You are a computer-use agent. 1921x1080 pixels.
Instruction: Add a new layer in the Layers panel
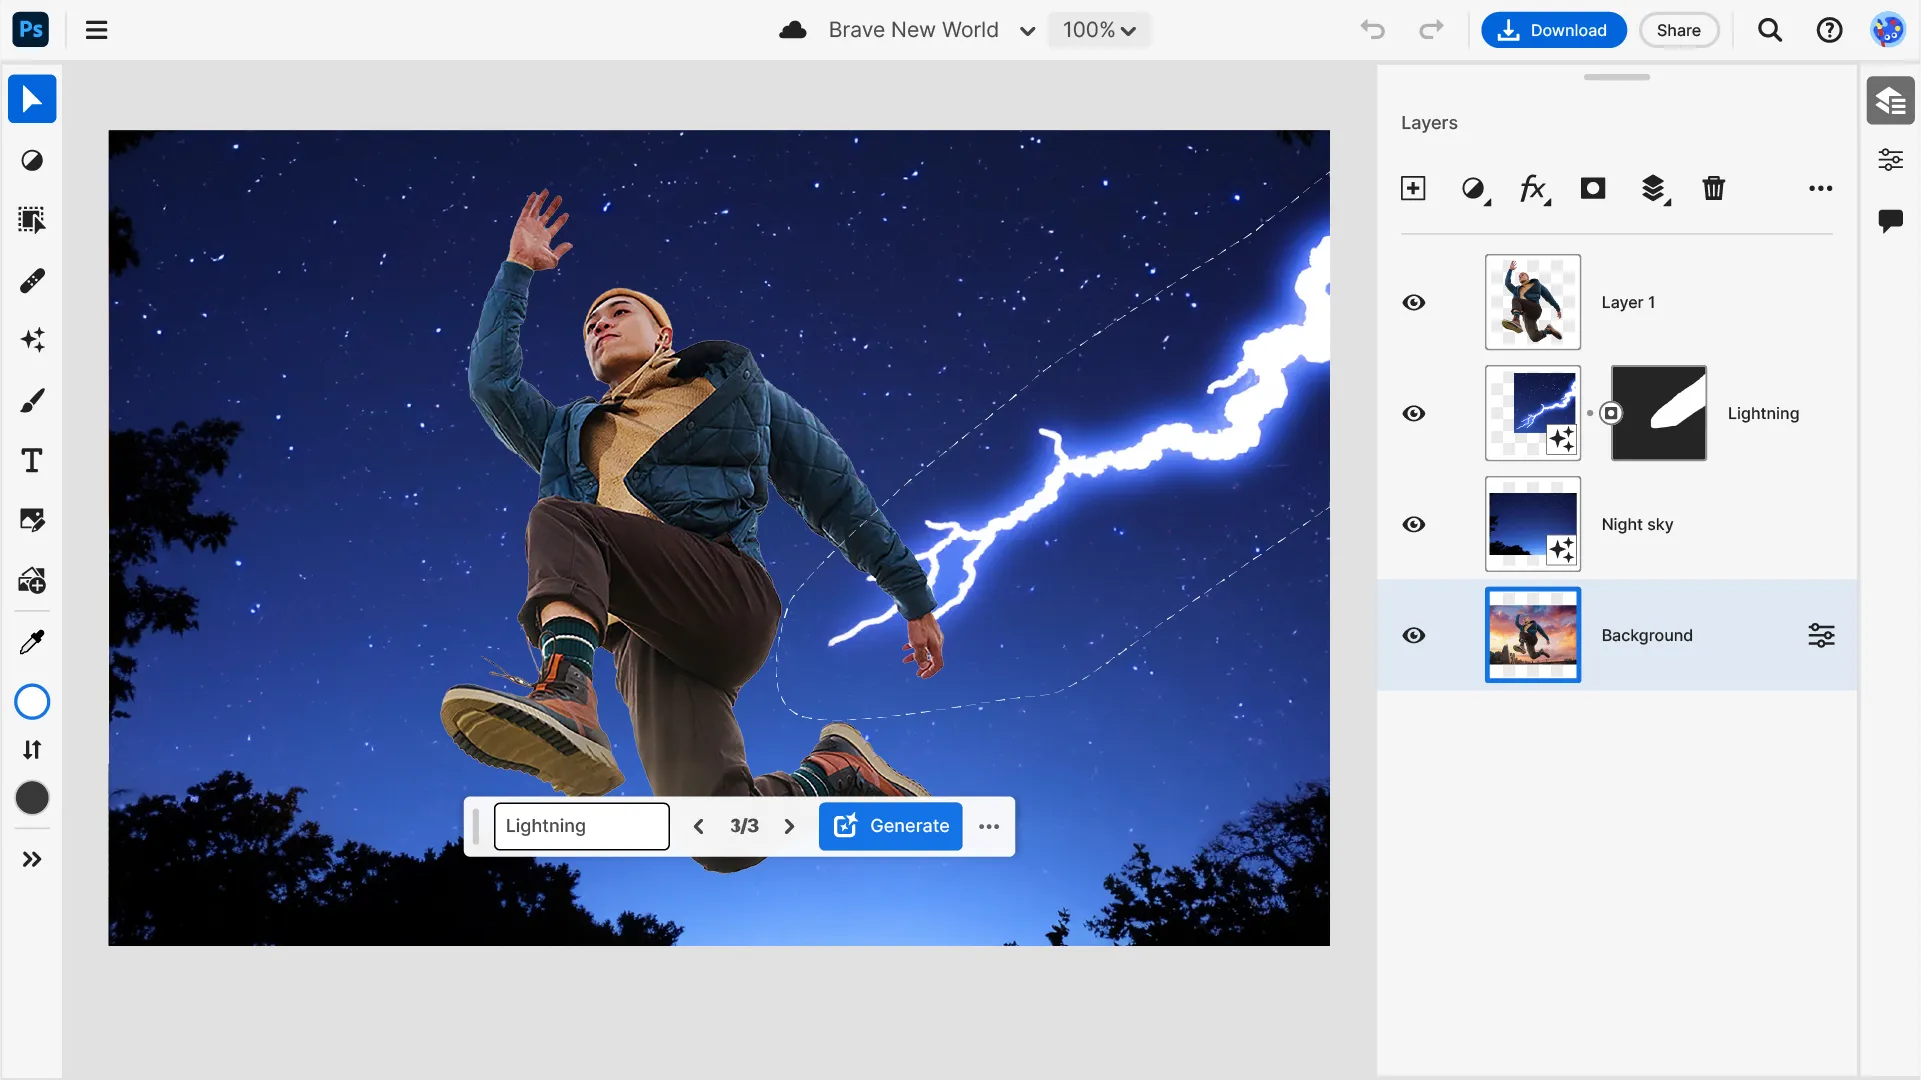(x=1413, y=188)
